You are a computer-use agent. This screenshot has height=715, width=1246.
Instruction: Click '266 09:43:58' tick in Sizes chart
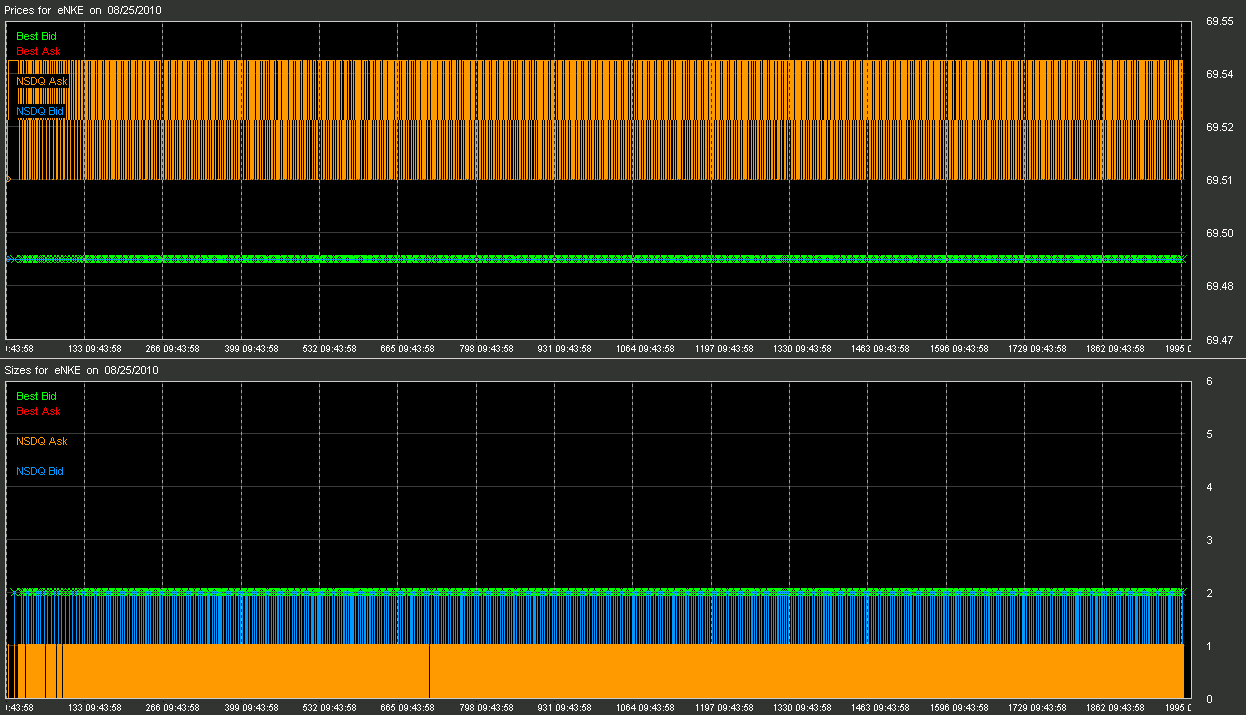[x=172, y=708]
